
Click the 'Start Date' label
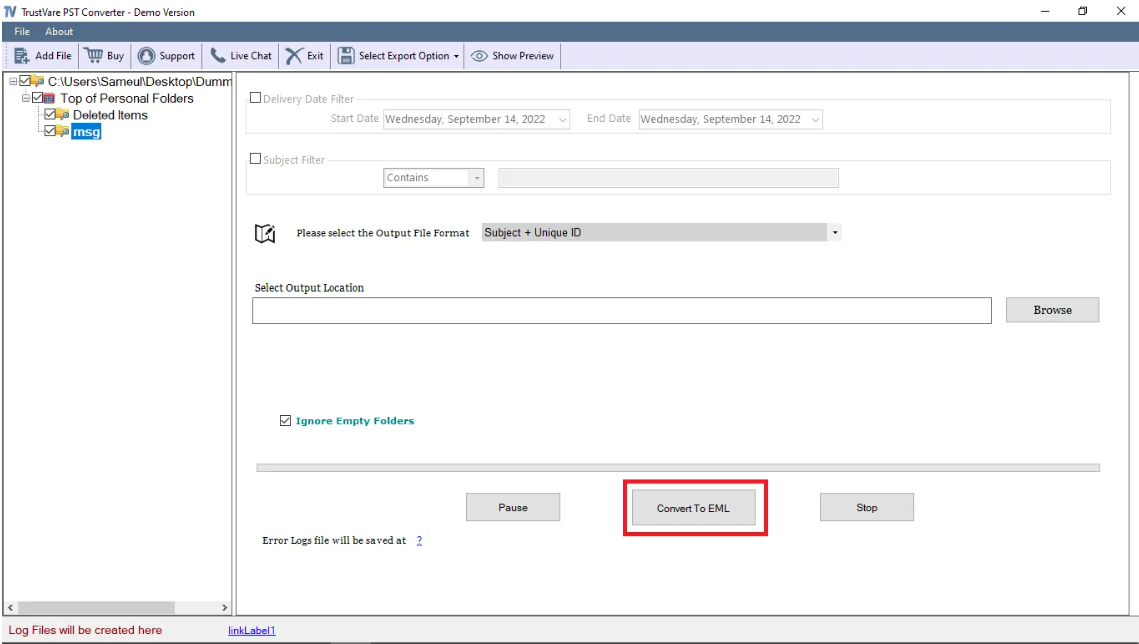(354, 118)
